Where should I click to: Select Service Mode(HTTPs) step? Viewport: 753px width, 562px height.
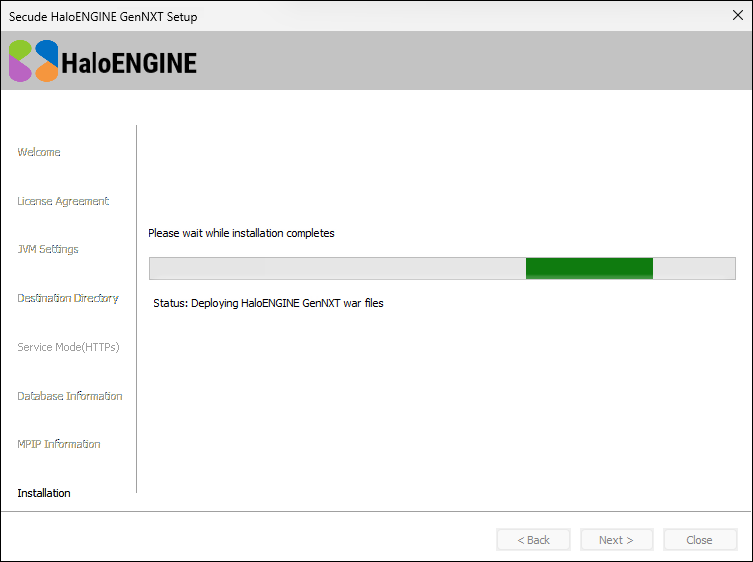68,347
